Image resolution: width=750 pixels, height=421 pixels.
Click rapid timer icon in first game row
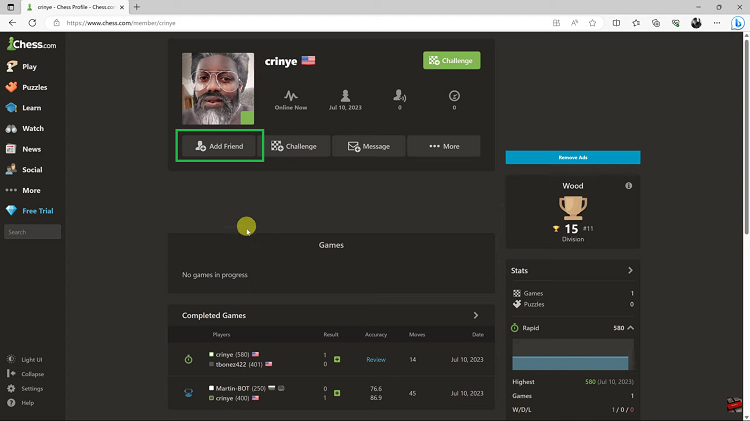pos(188,359)
